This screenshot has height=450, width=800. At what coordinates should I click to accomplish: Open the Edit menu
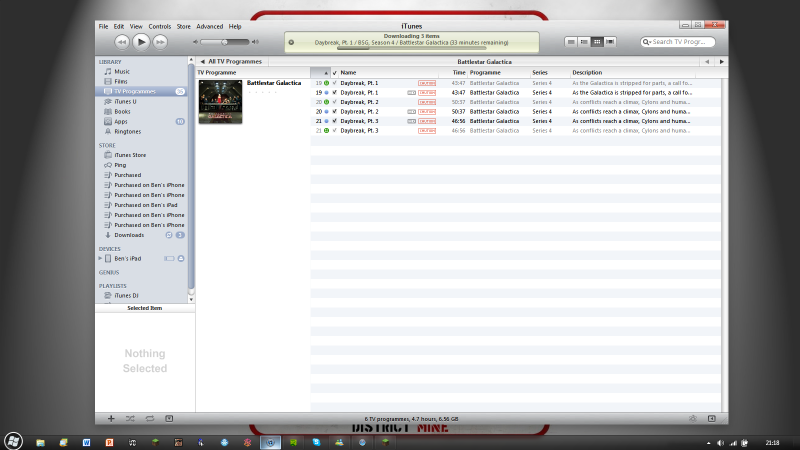(x=118, y=27)
